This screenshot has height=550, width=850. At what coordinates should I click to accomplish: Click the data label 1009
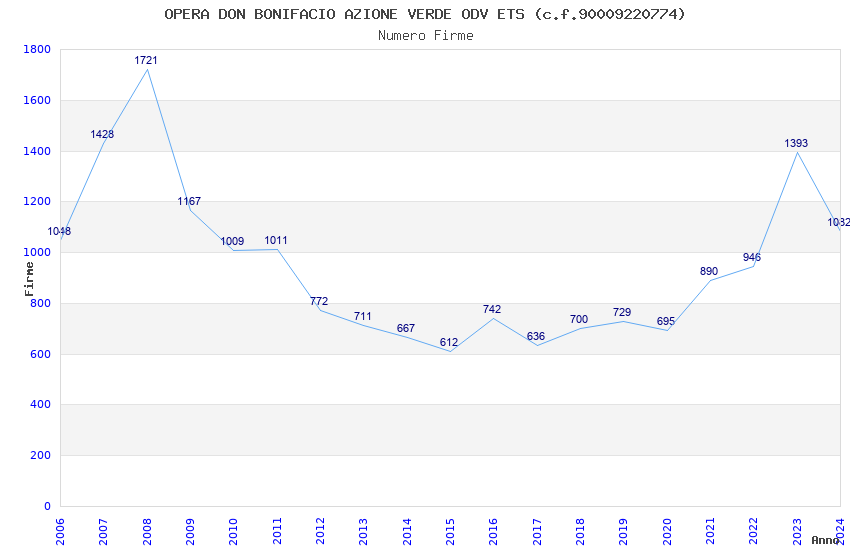point(232,241)
